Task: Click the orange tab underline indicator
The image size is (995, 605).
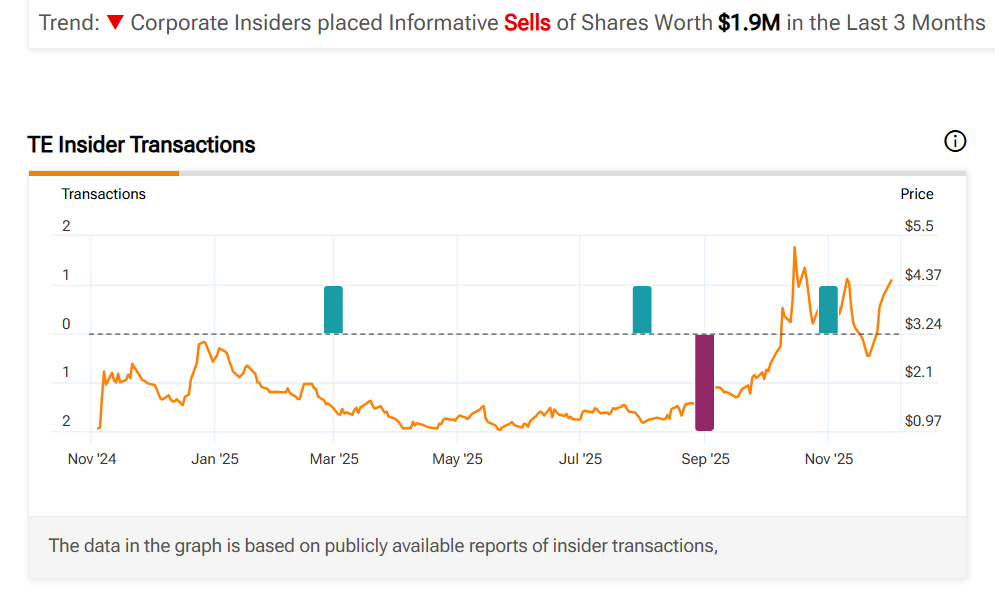Action: [x=104, y=173]
